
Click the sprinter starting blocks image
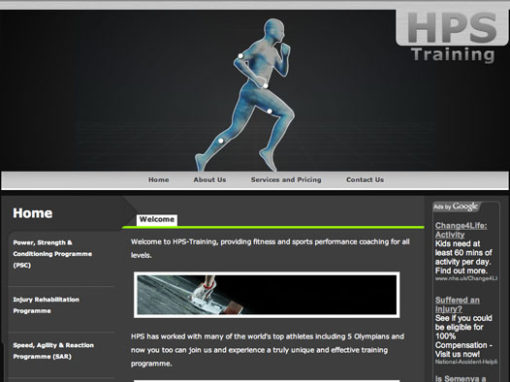click(267, 295)
